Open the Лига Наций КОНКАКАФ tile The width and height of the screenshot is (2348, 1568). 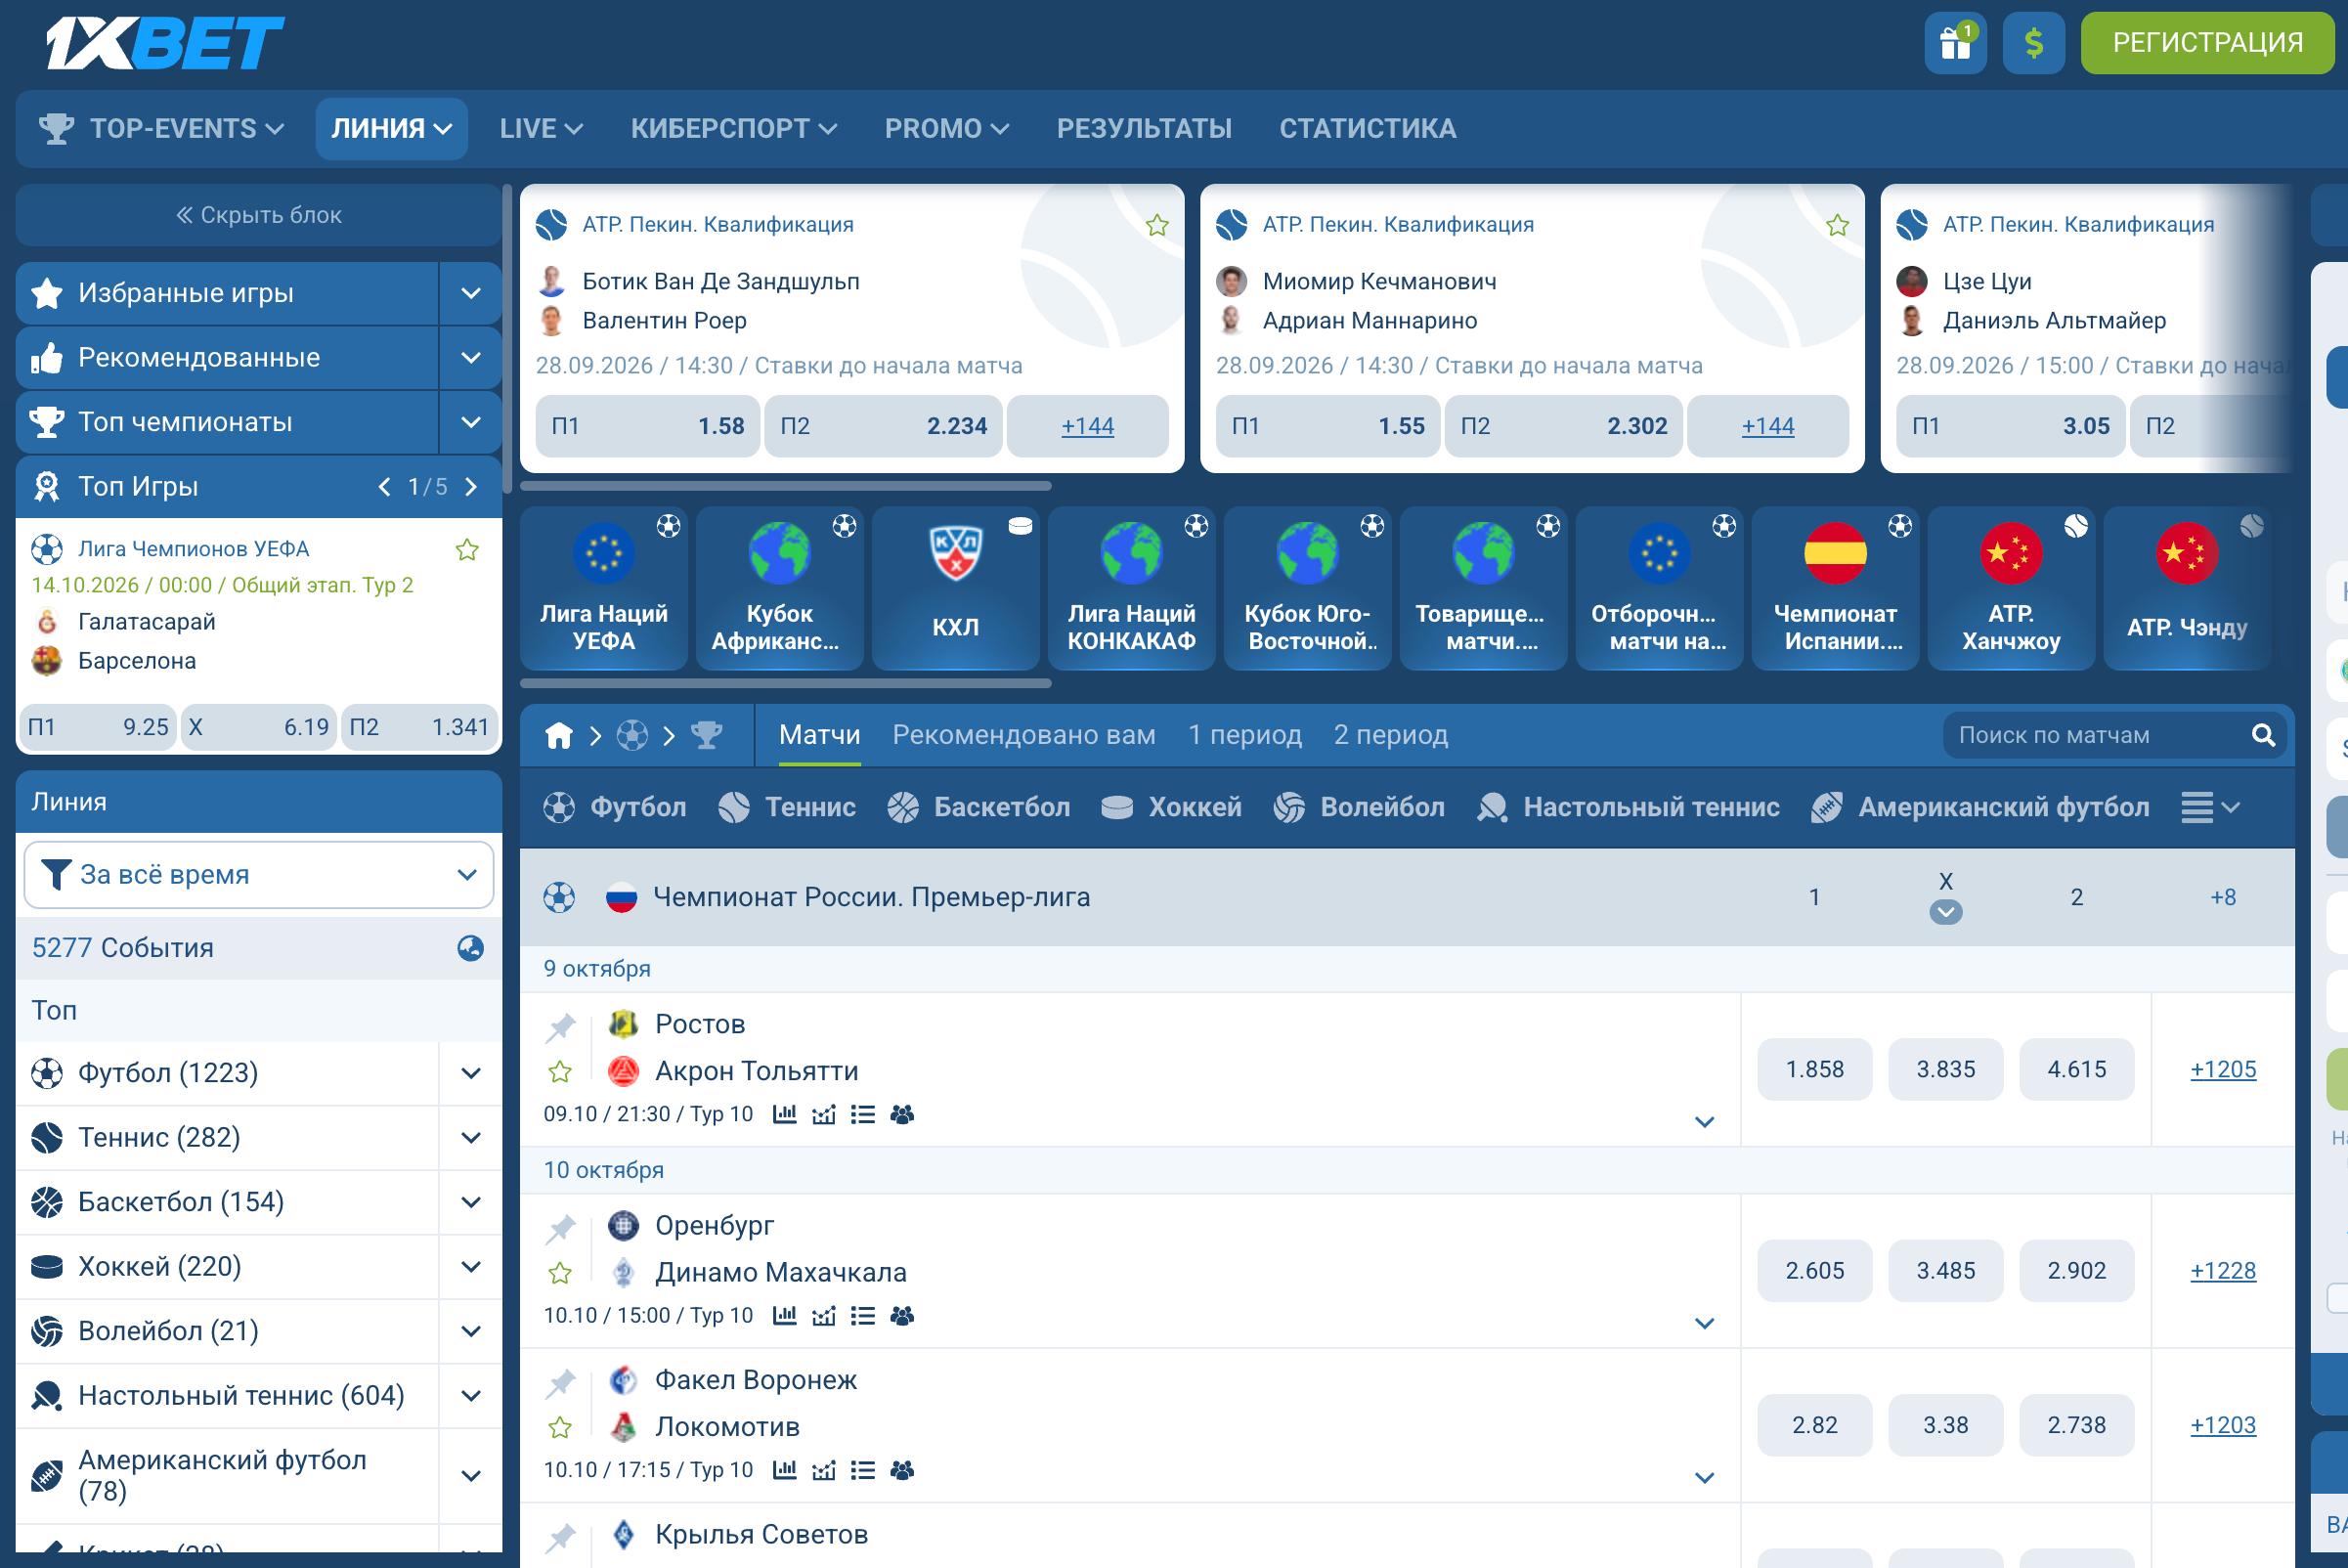[1132, 588]
